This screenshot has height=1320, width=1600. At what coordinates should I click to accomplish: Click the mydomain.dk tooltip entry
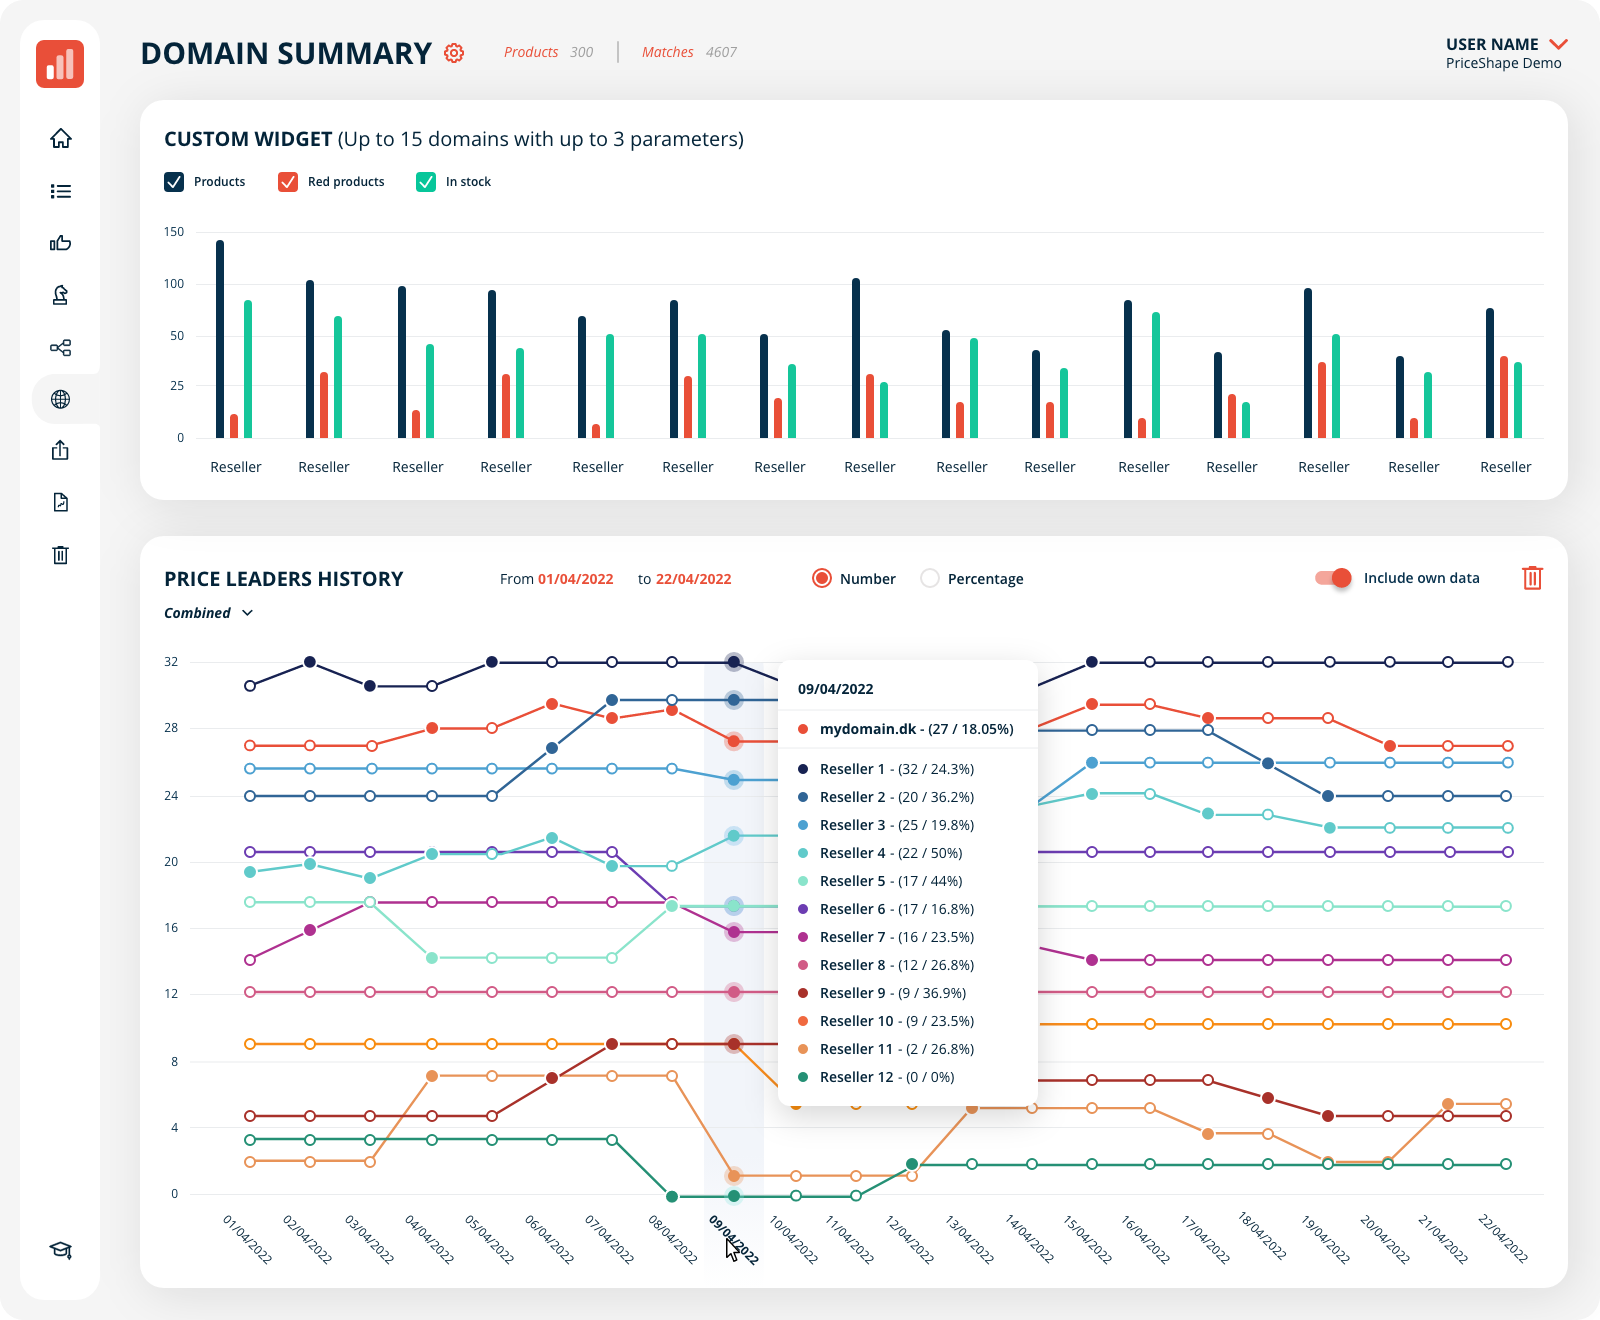pyautogui.click(x=906, y=729)
